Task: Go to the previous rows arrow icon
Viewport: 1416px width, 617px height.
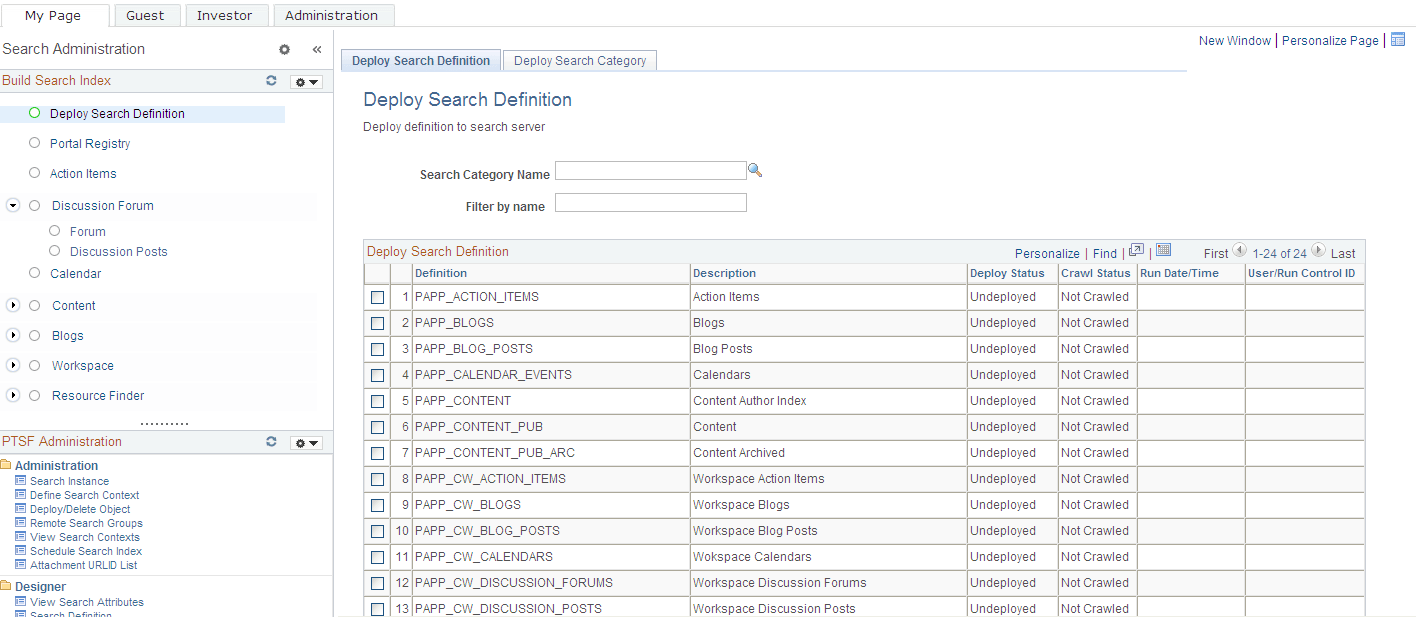Action: (x=1240, y=252)
